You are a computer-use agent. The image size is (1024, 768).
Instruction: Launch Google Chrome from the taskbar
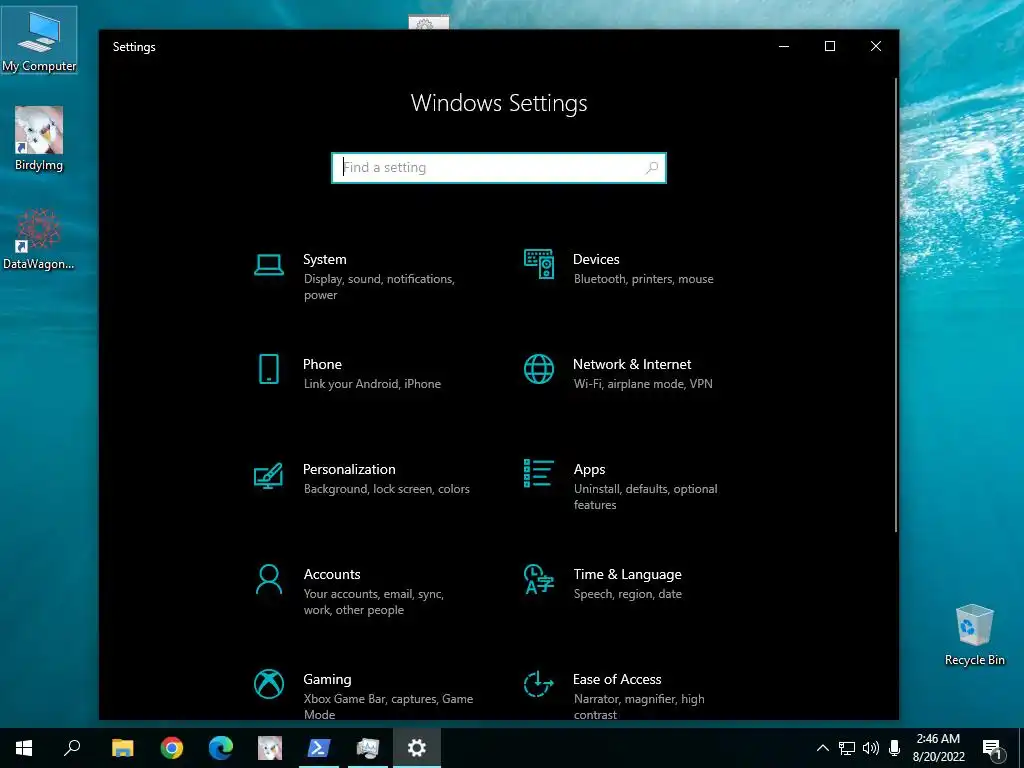(x=172, y=748)
